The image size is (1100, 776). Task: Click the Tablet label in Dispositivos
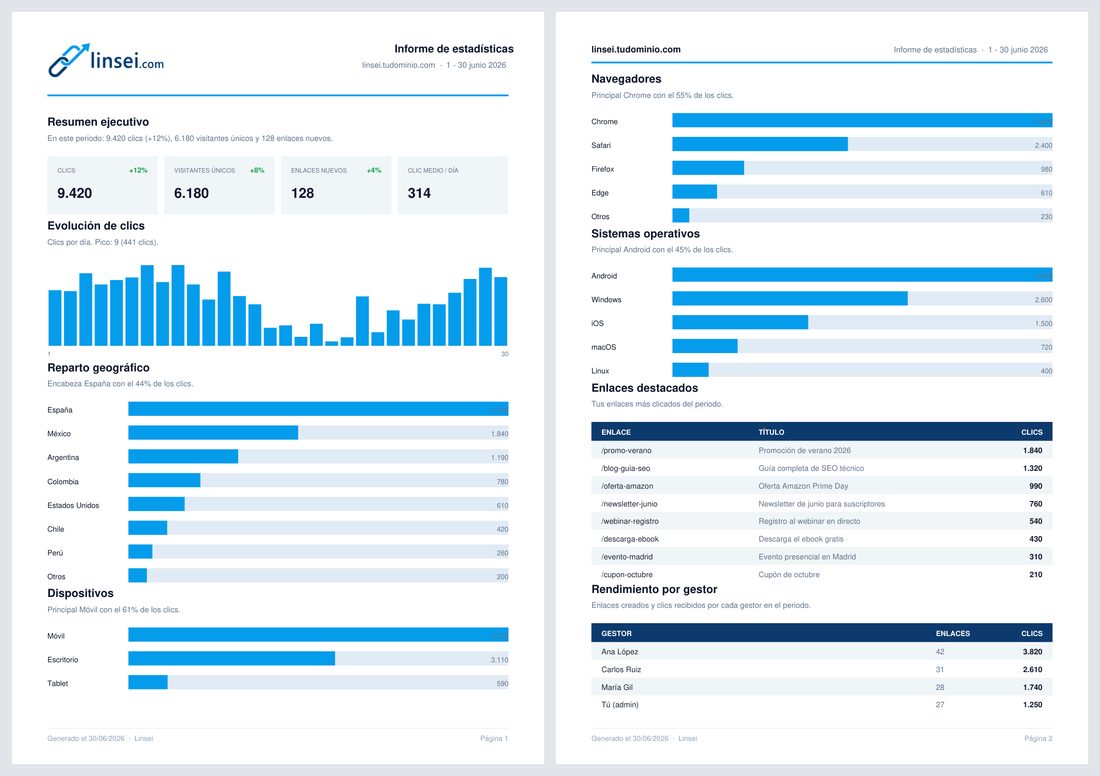58,683
